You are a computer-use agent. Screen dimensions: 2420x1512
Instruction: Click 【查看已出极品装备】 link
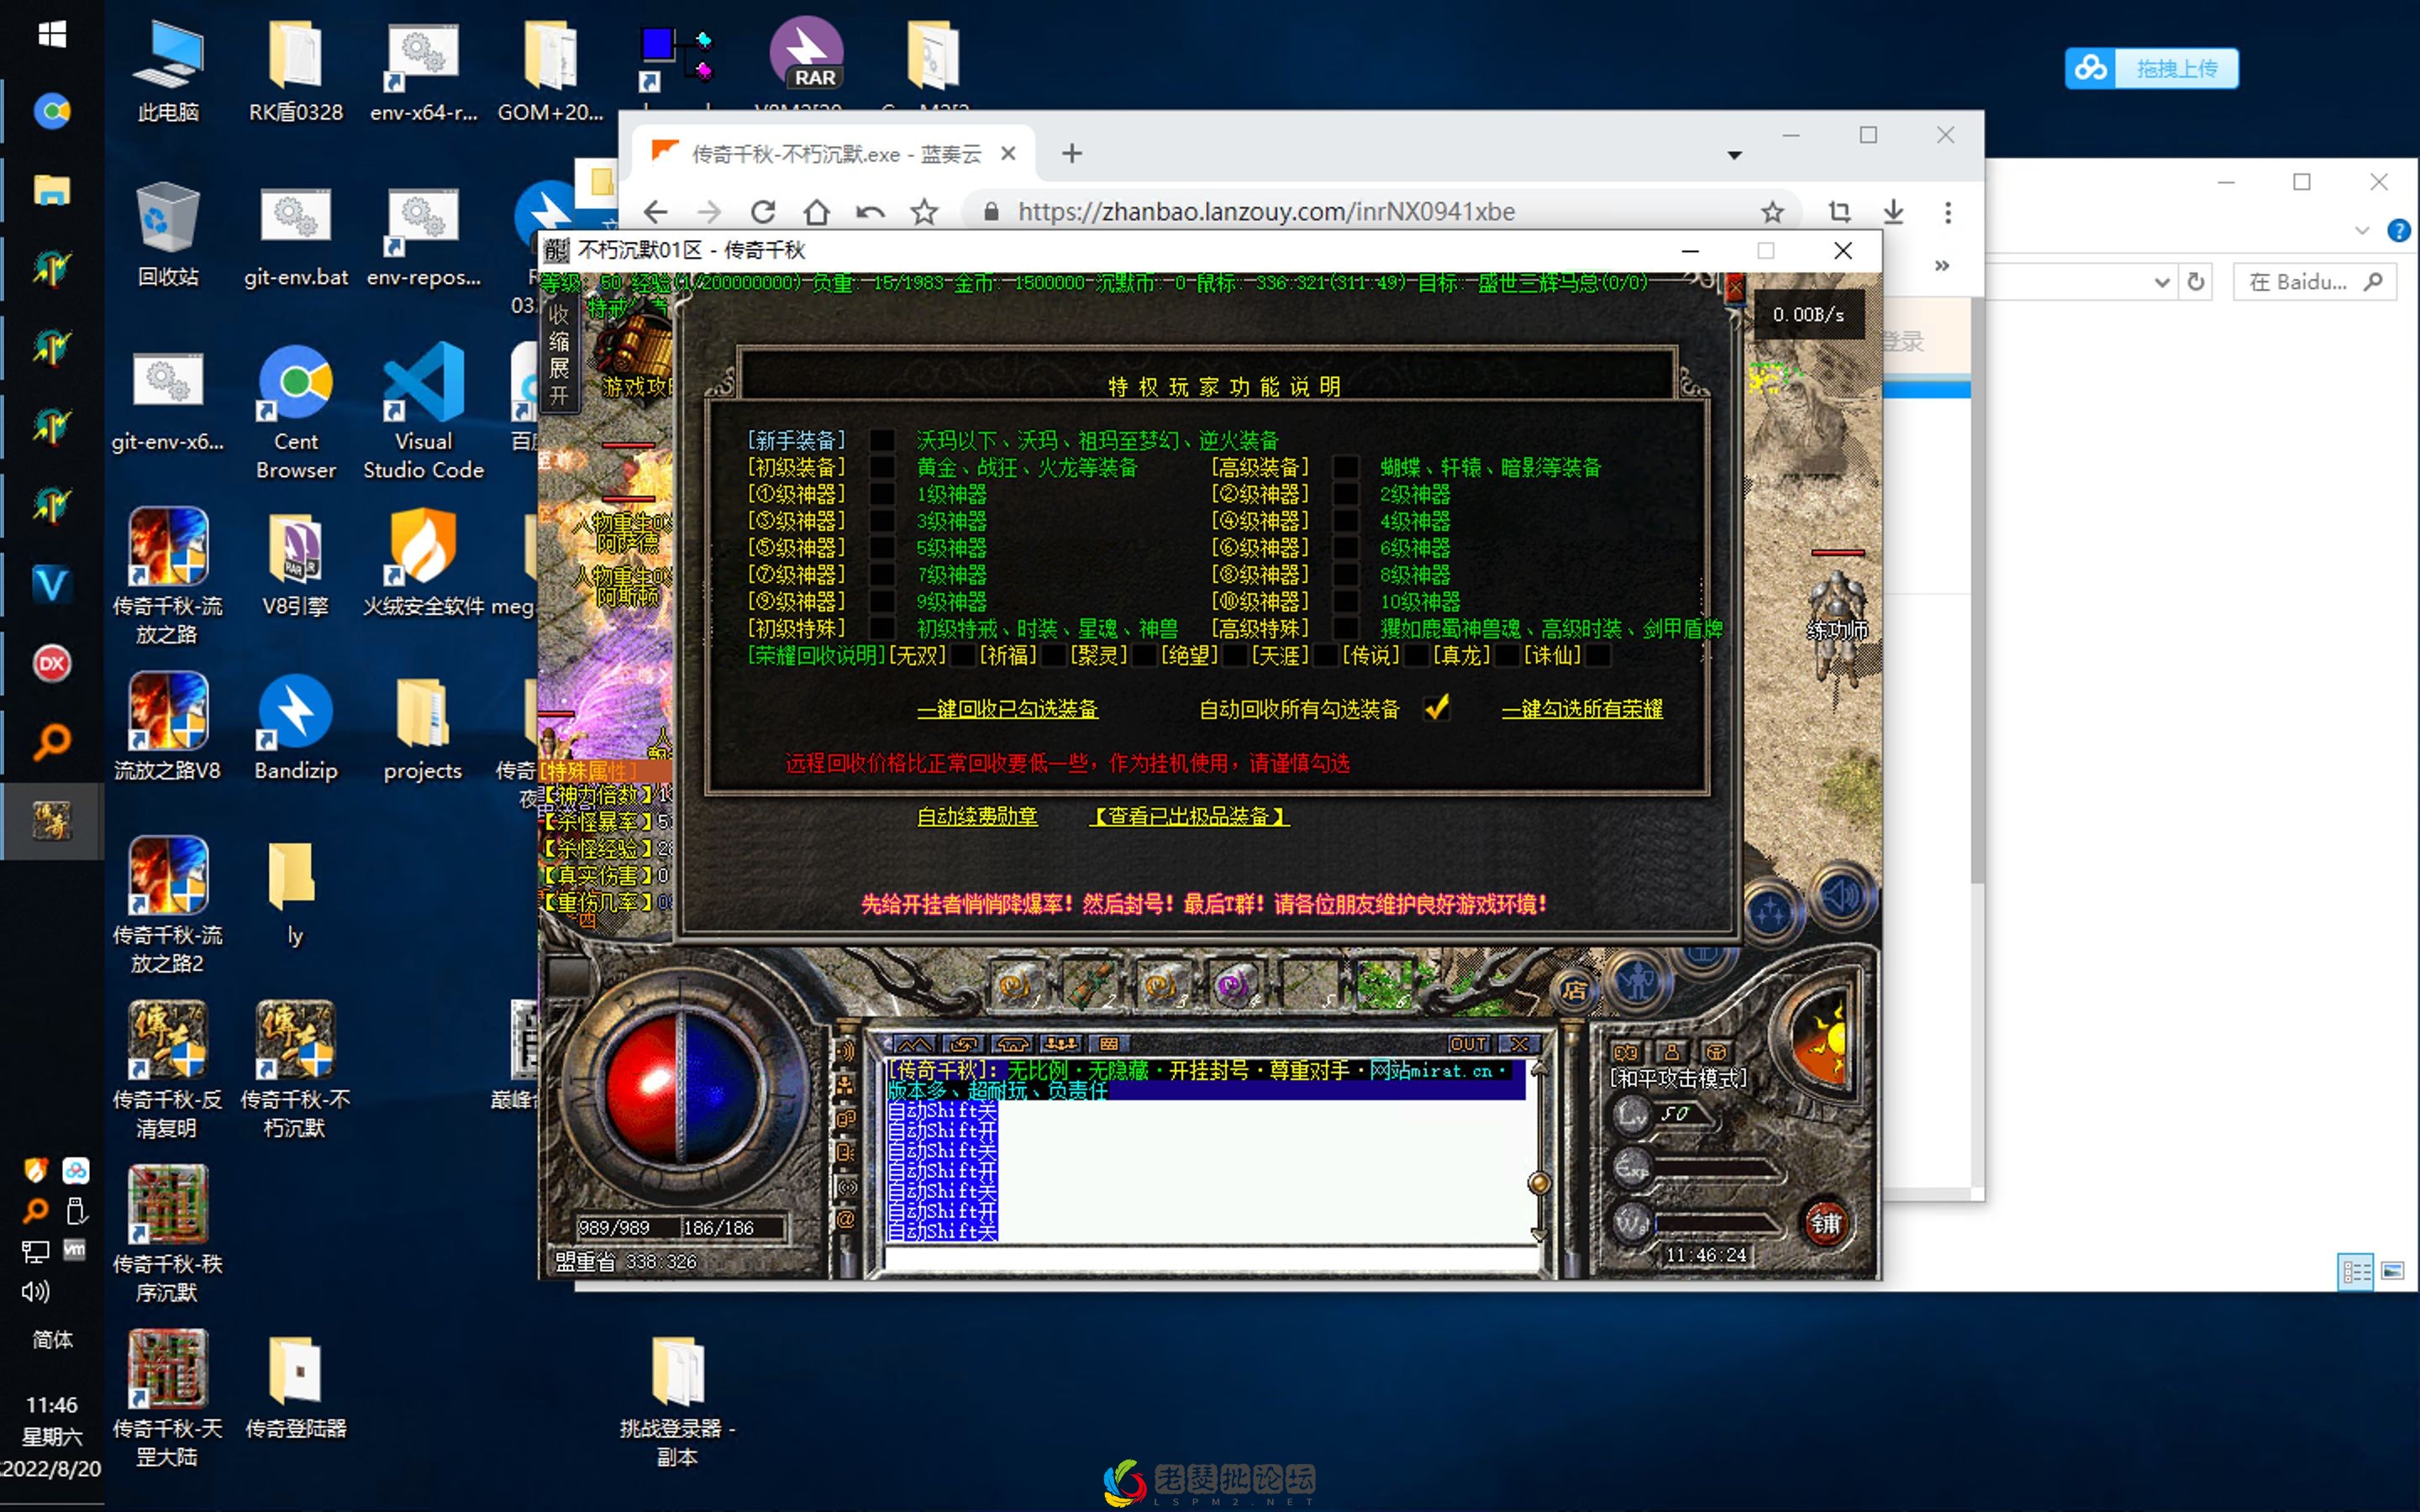(1189, 816)
